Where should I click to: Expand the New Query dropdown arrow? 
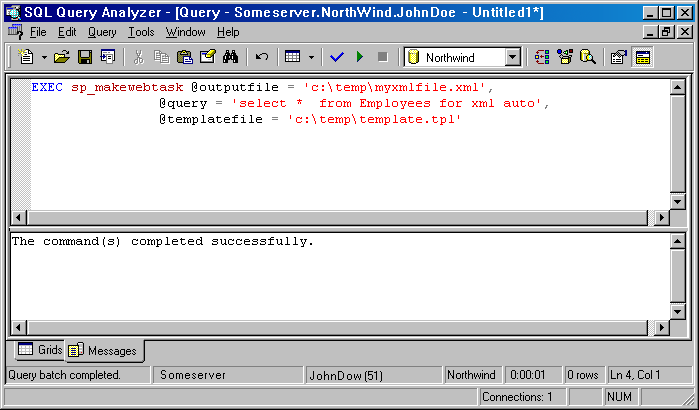(42, 58)
